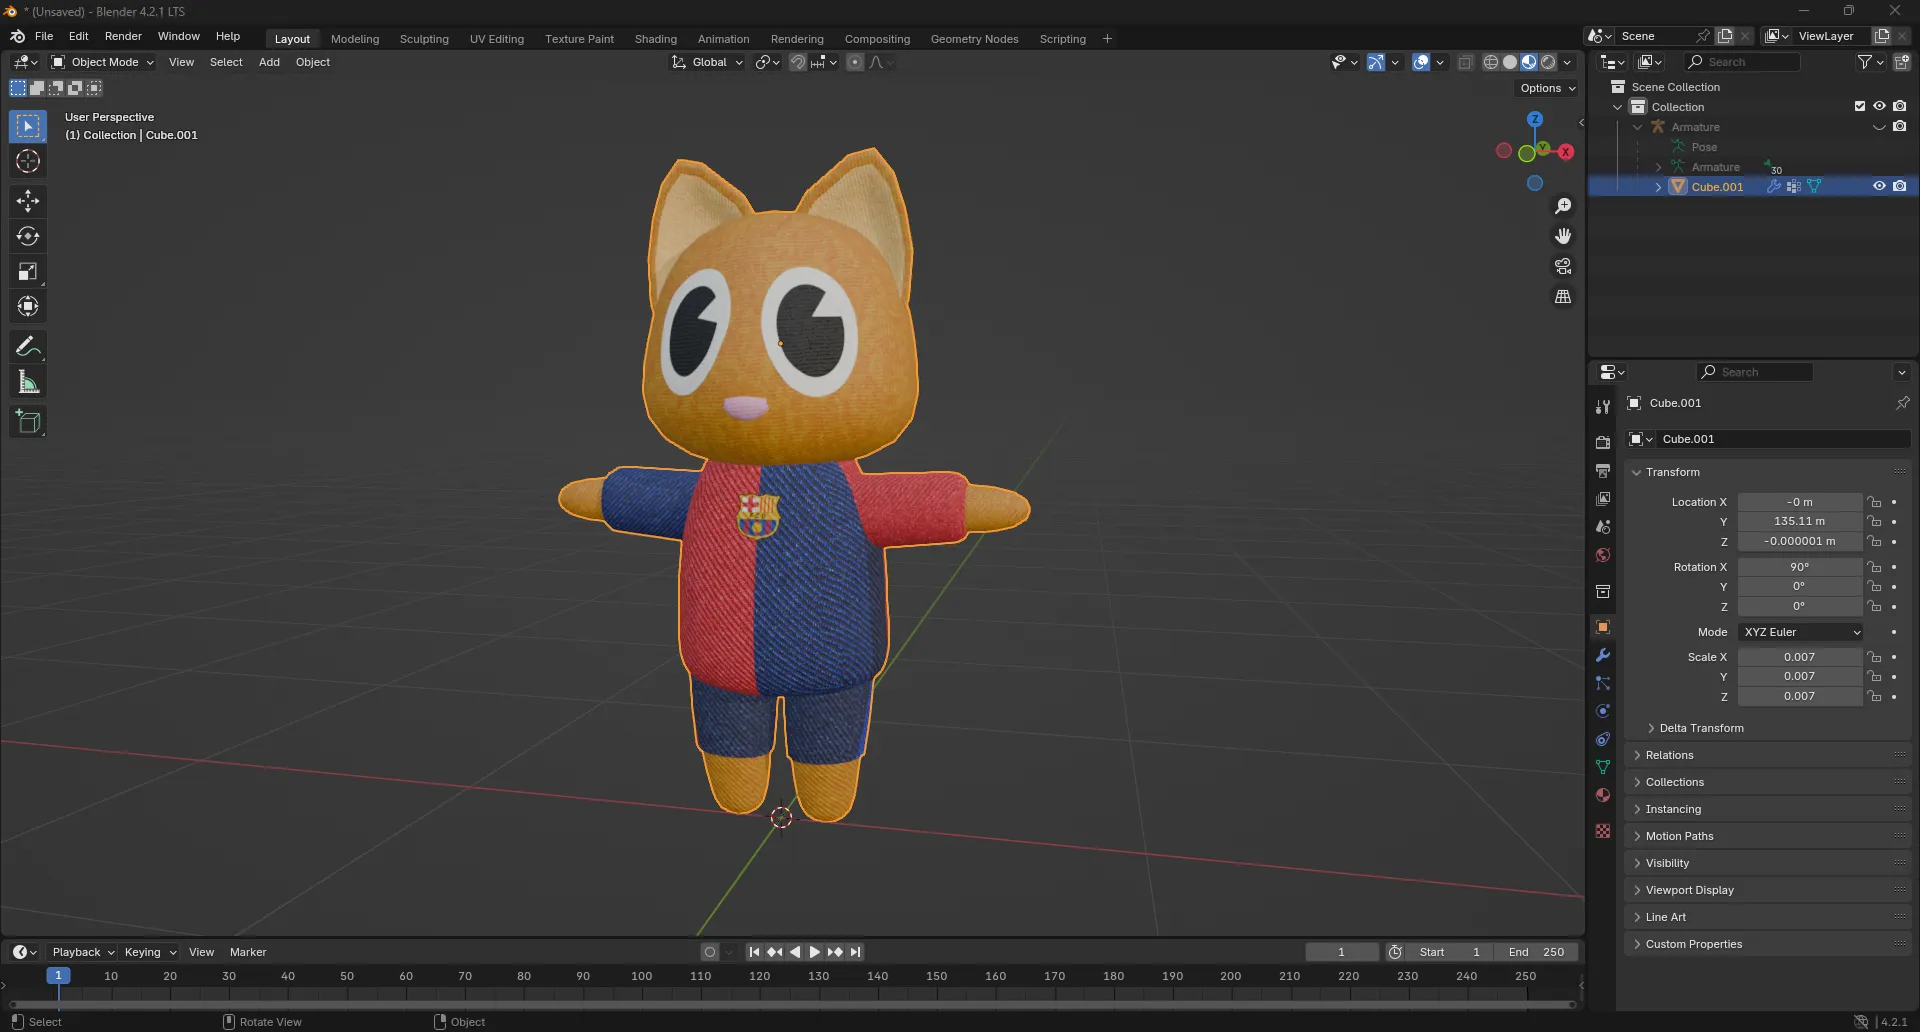Viewport: 1920px width, 1032px height.
Task: Open the View Layer properties tab
Action: [x=1603, y=498]
